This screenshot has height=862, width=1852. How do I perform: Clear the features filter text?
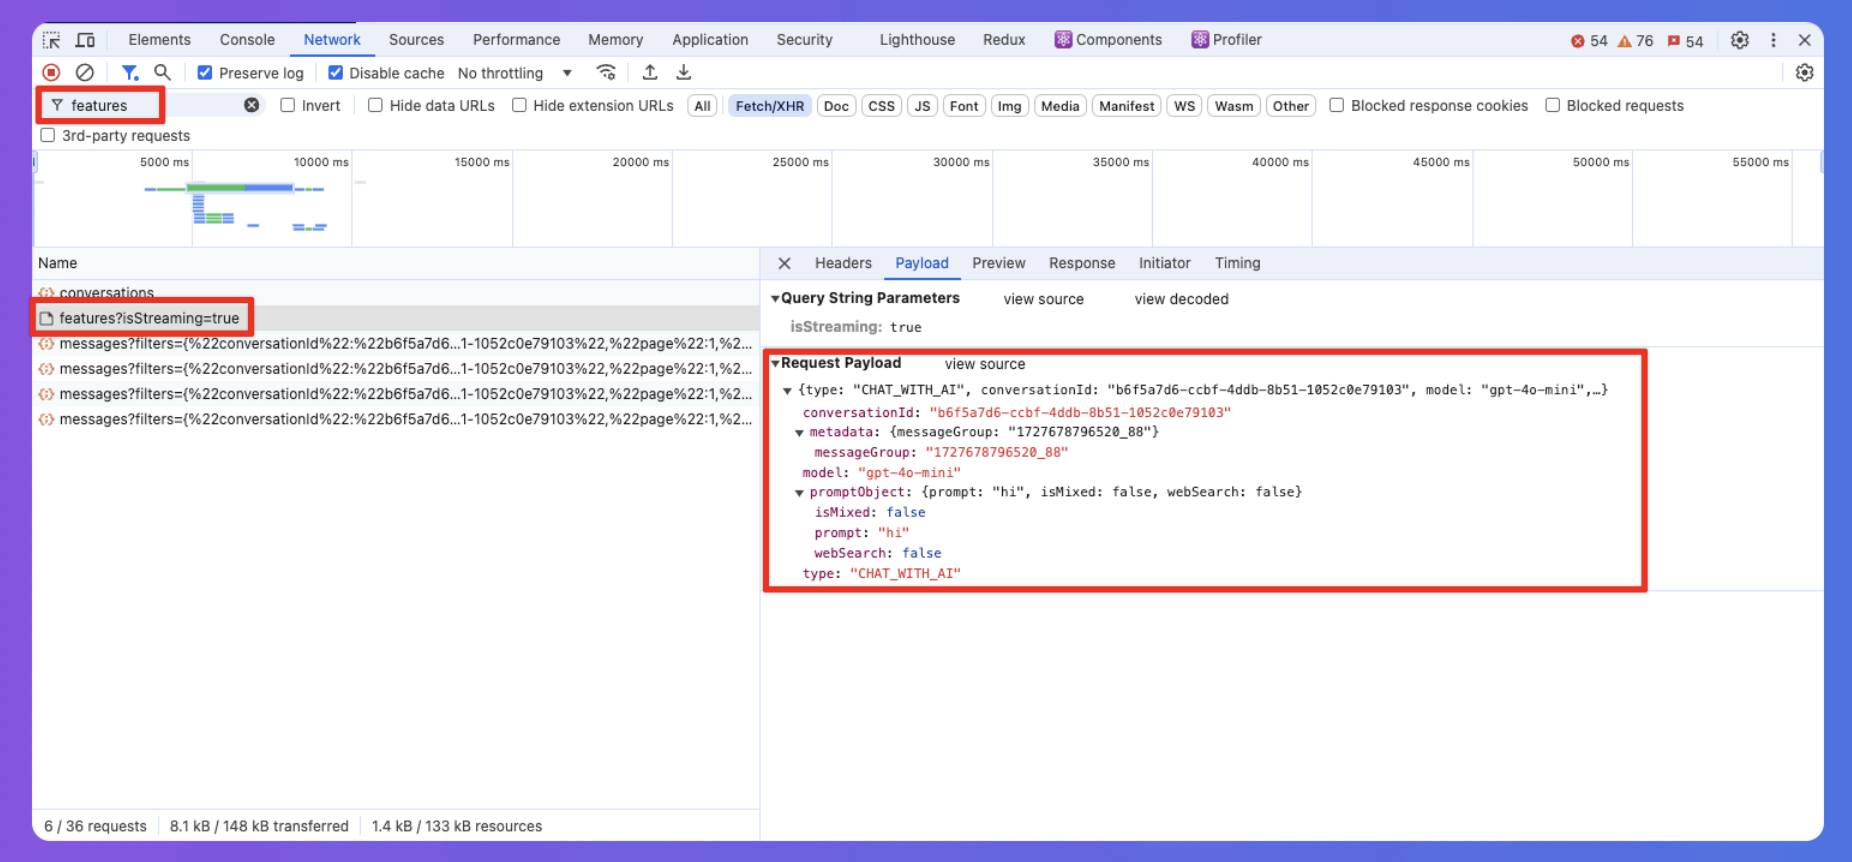click(252, 105)
